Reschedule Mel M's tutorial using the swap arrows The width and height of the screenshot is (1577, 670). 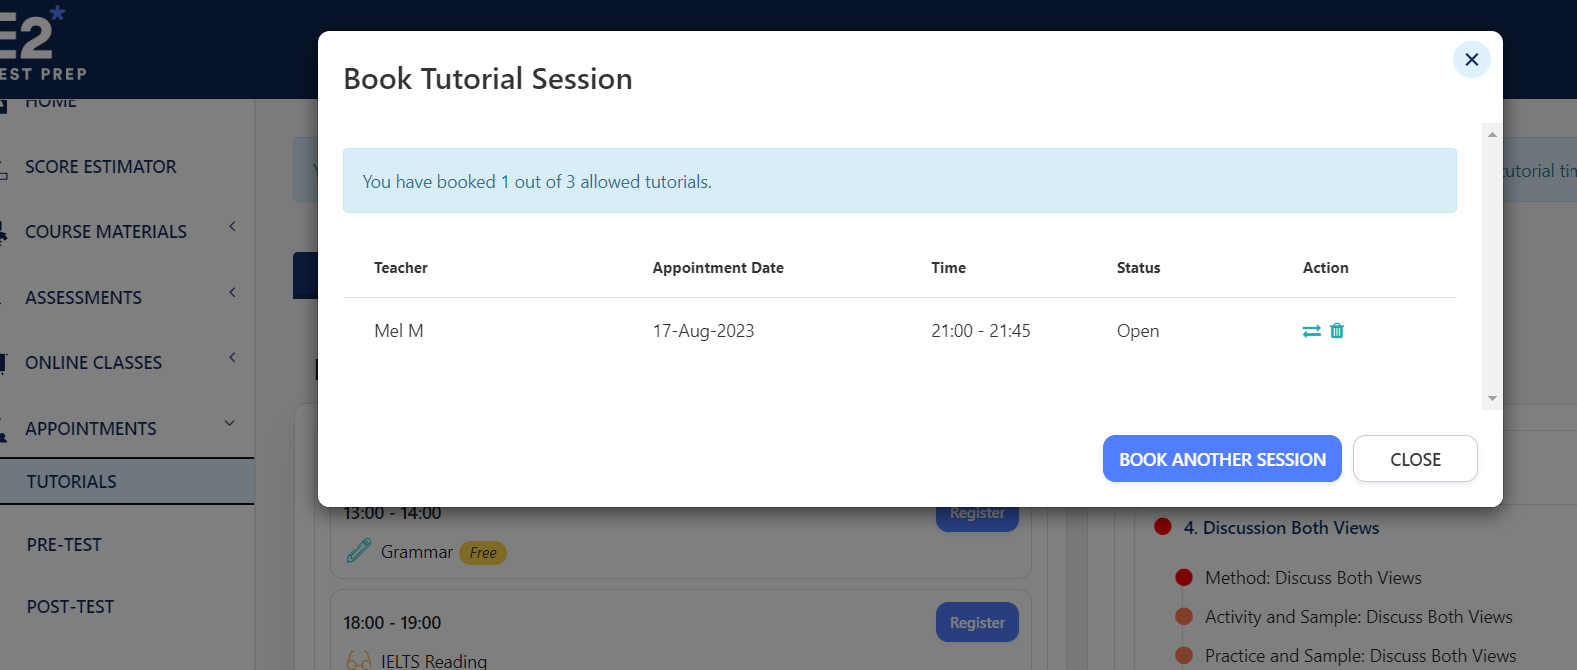(1311, 330)
